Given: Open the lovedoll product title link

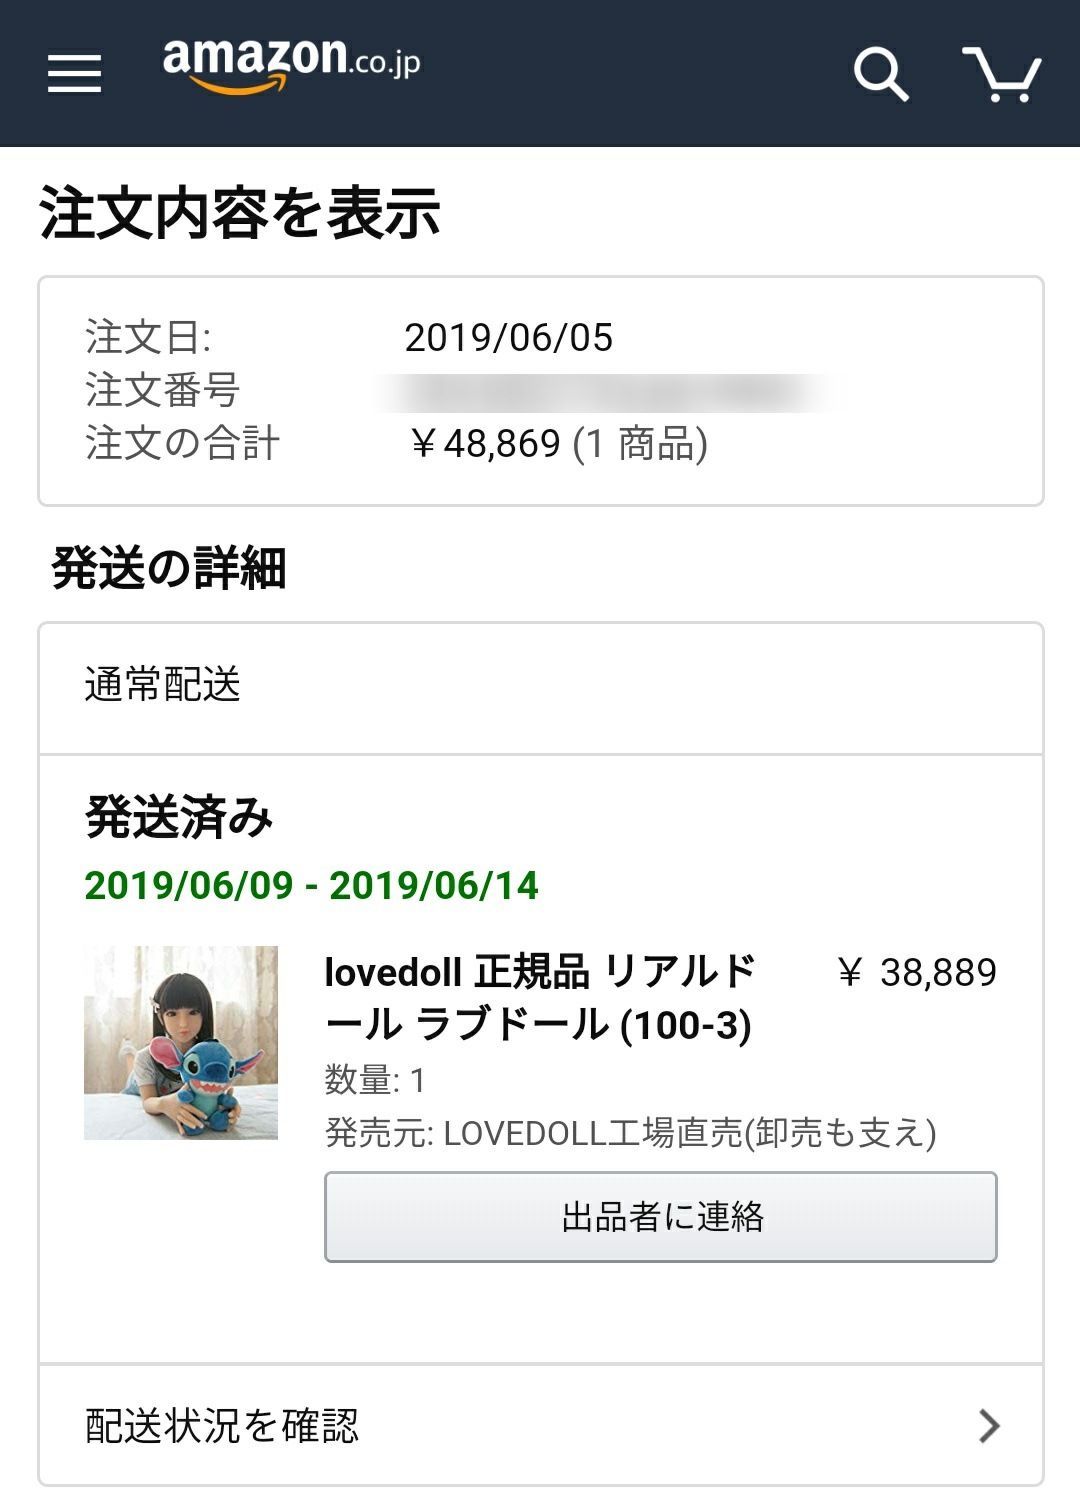Looking at the screenshot, I should 540,998.
